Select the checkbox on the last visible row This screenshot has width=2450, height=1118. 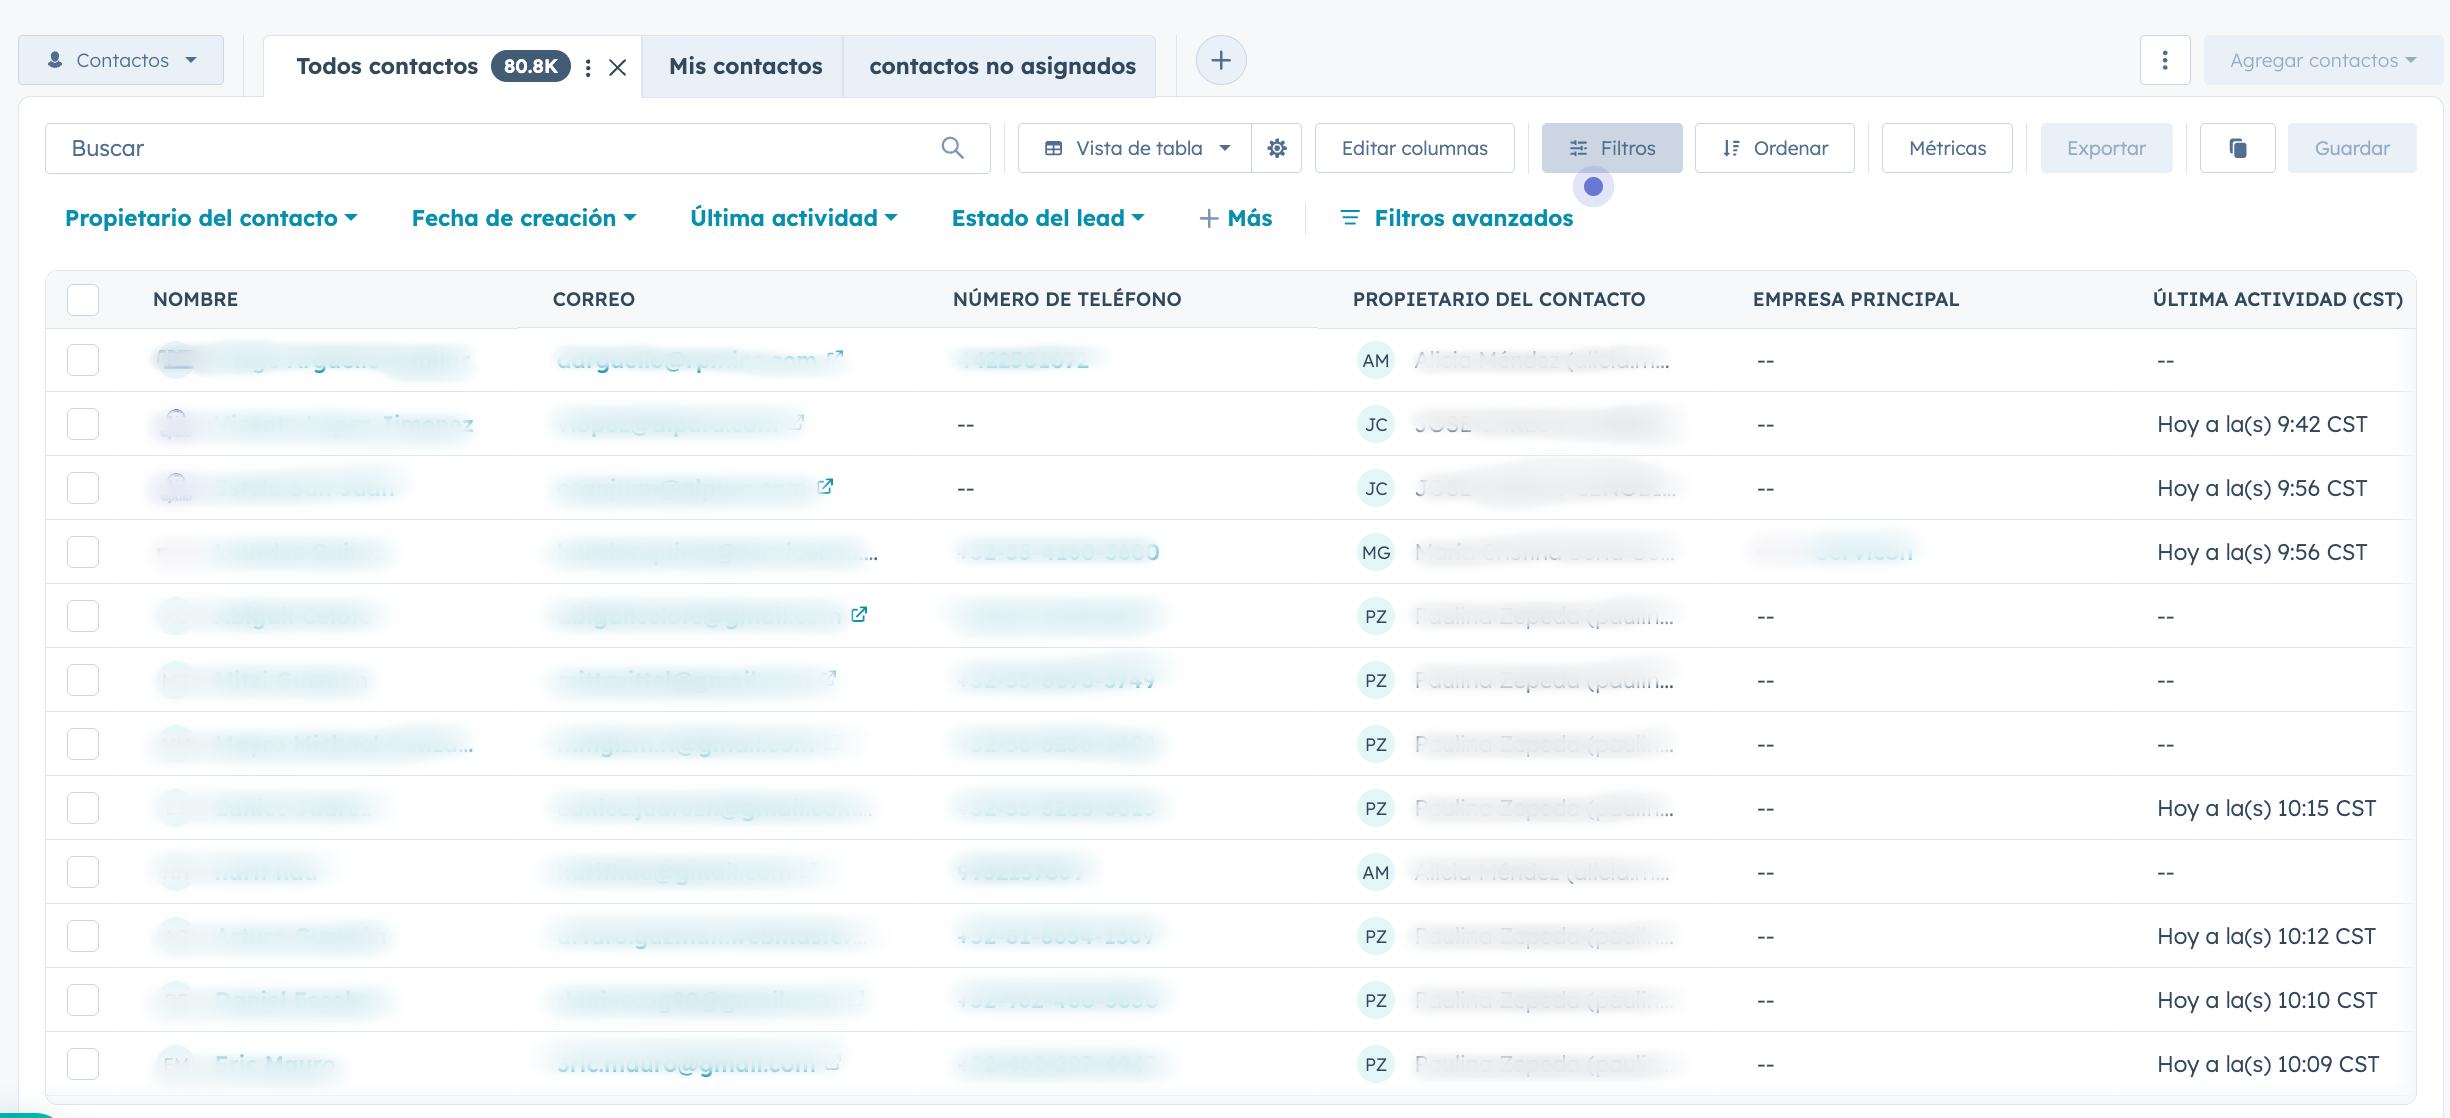pyautogui.click(x=83, y=1063)
